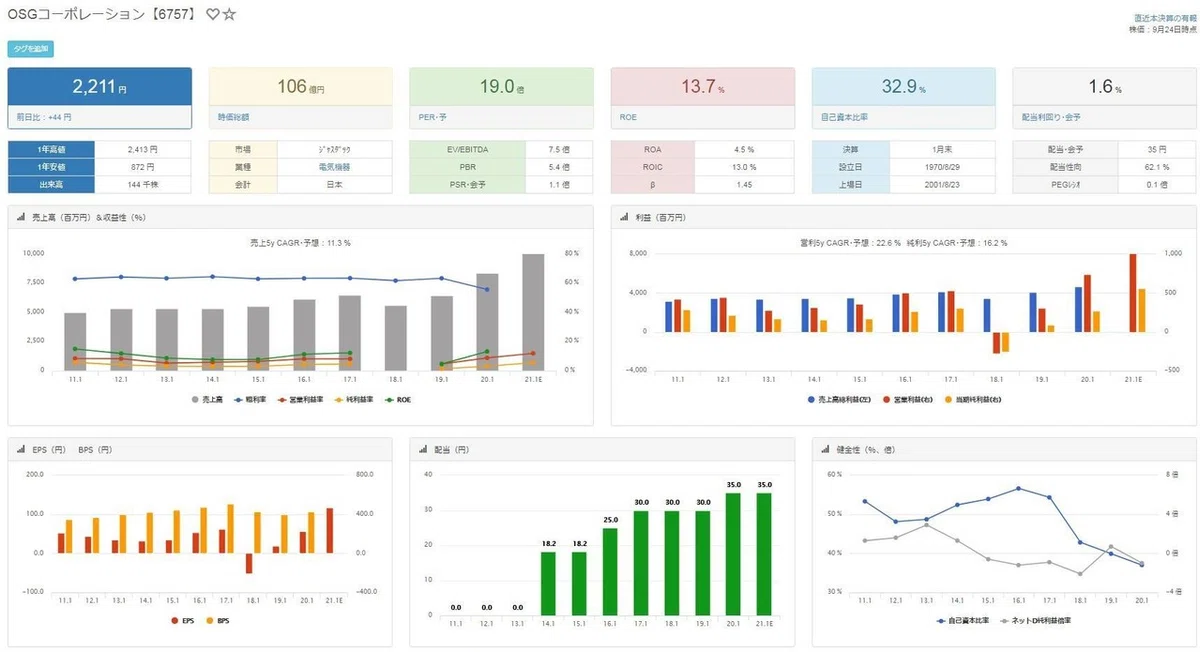Click the star watchlist icon beside 6757

[229, 14]
